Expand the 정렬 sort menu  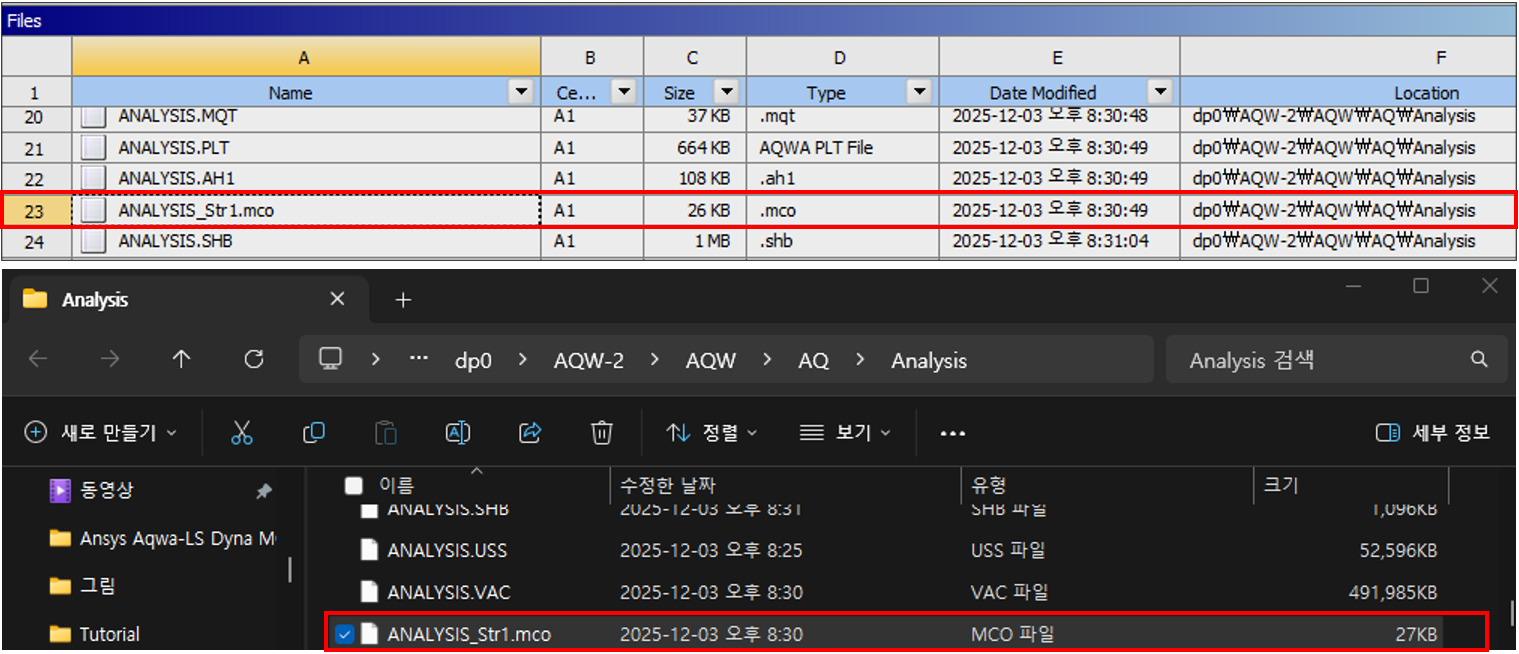click(711, 432)
